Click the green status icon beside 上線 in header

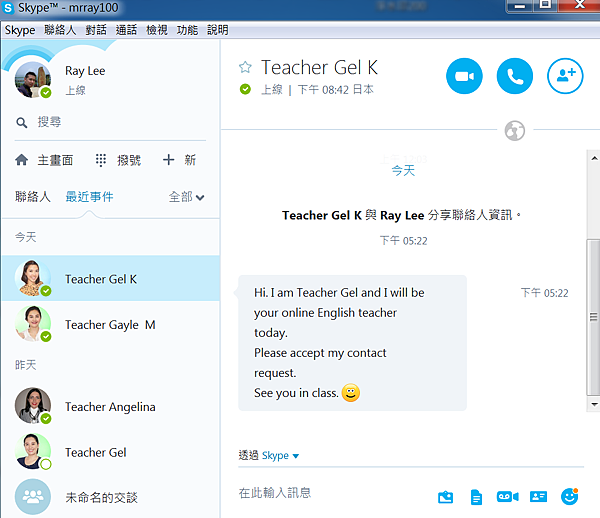(x=245, y=89)
